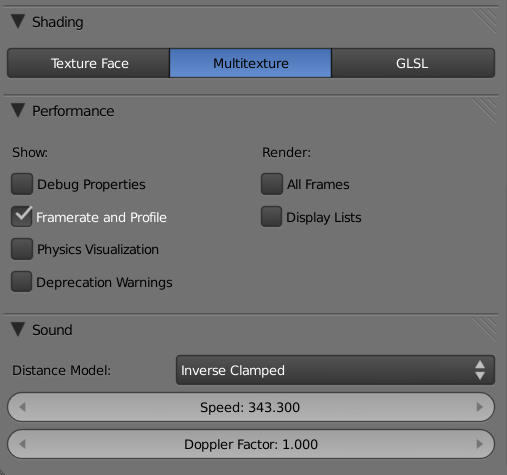
Task: Click the Doppler Factor value field
Action: pos(251,444)
